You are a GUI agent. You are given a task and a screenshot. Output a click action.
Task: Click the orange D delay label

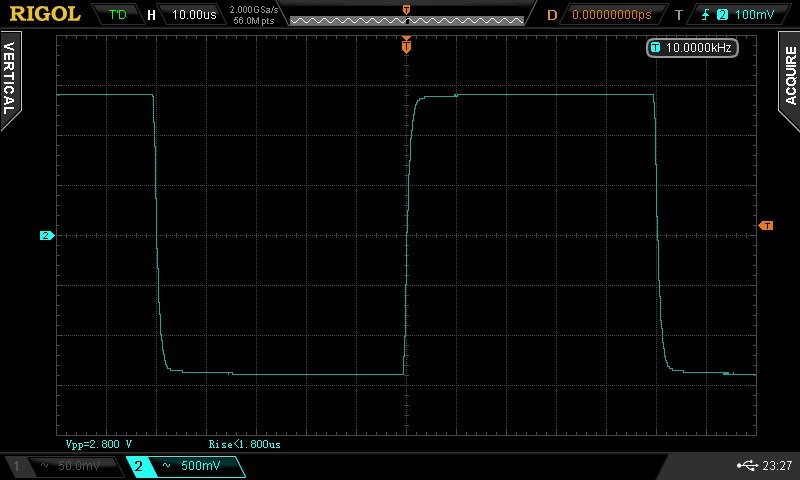552,15
